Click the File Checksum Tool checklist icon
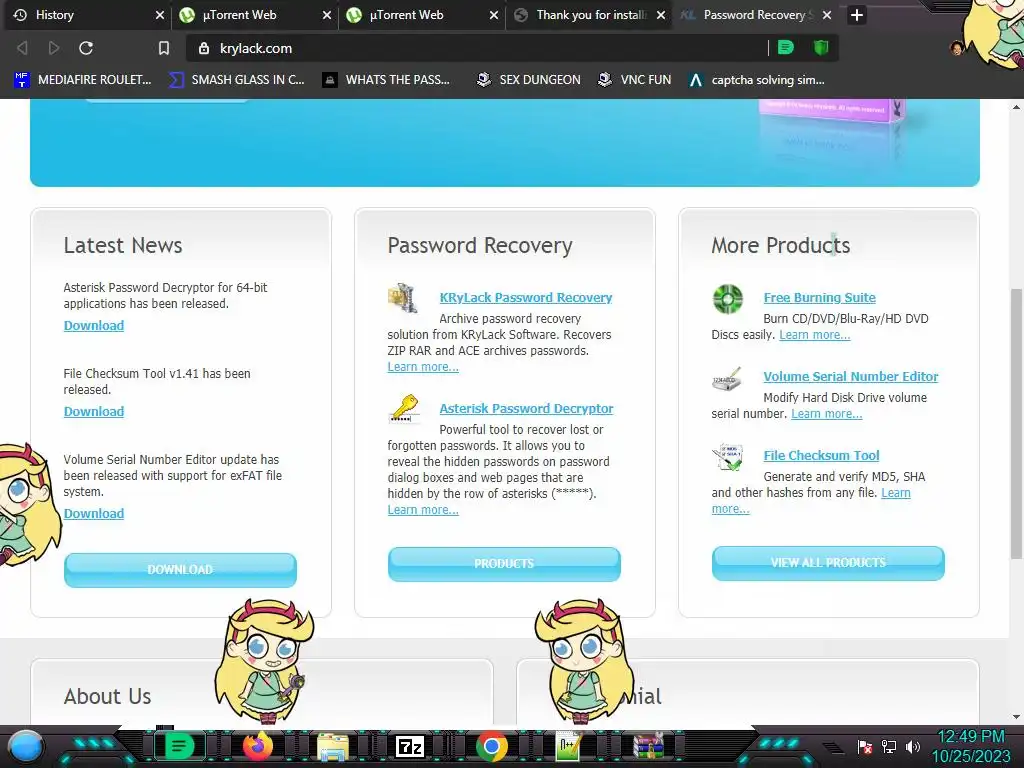 (x=728, y=457)
